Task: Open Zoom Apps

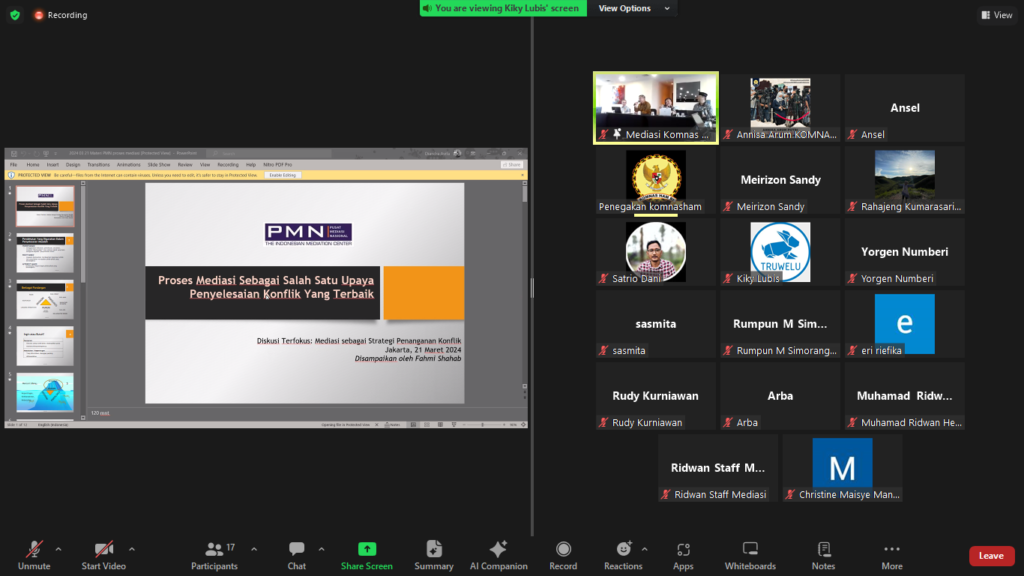Action: click(x=683, y=556)
